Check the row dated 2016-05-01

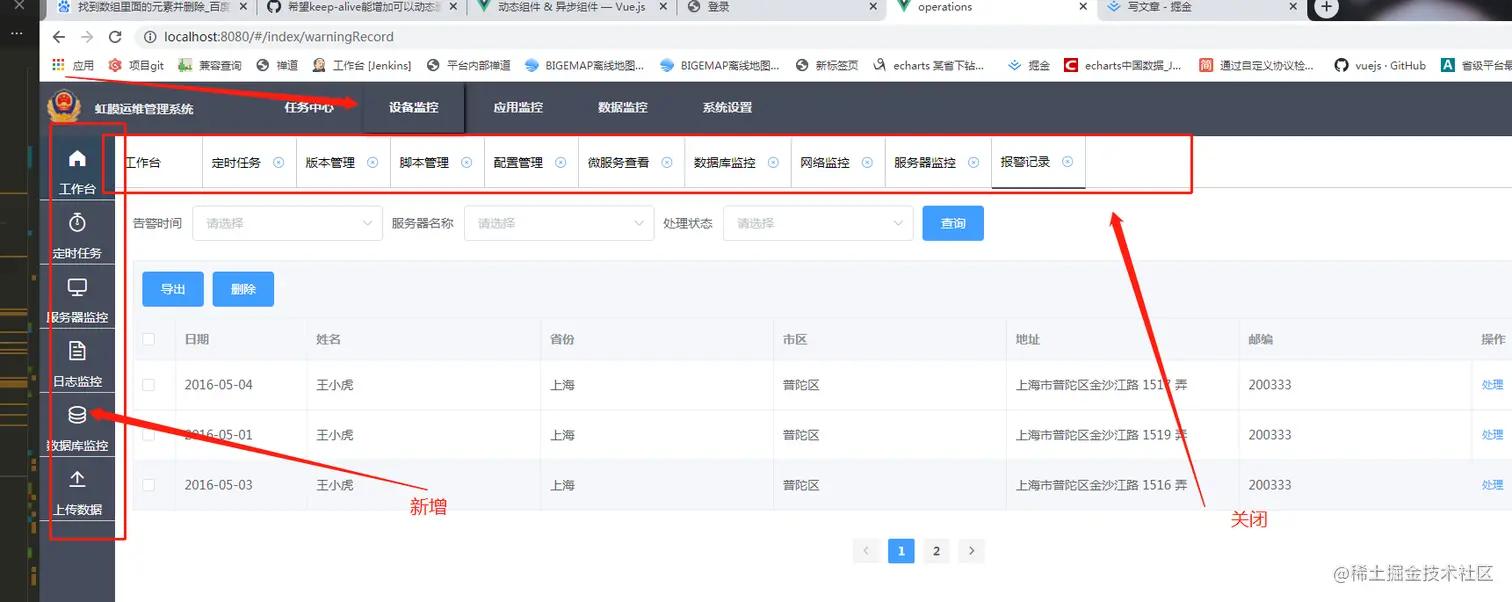pyautogui.click(x=148, y=435)
